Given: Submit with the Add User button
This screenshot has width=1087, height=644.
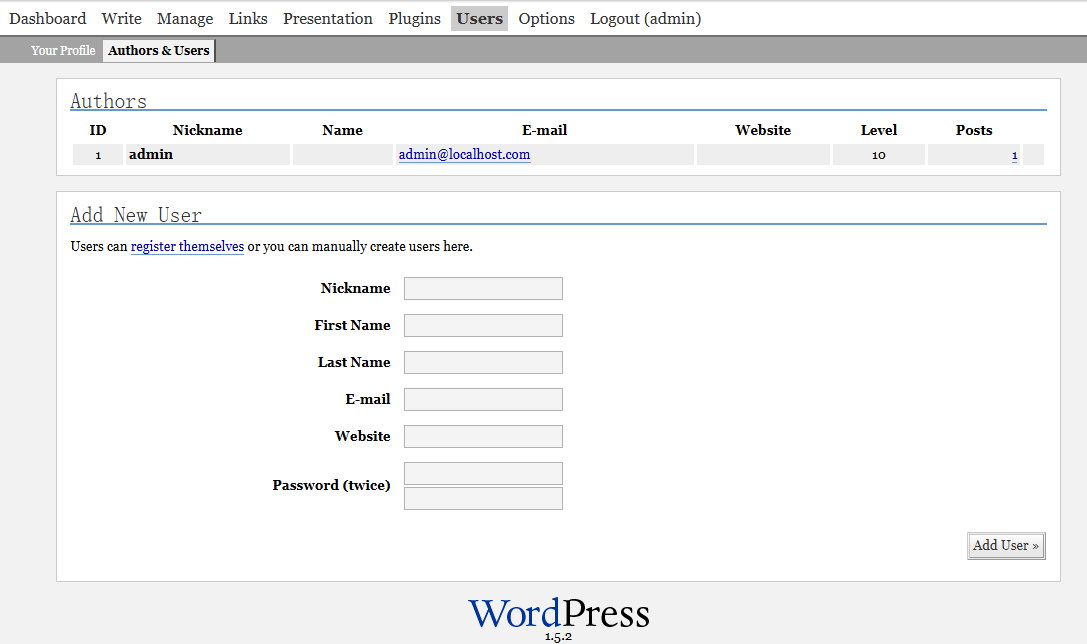Looking at the screenshot, I should pyautogui.click(x=1006, y=546).
